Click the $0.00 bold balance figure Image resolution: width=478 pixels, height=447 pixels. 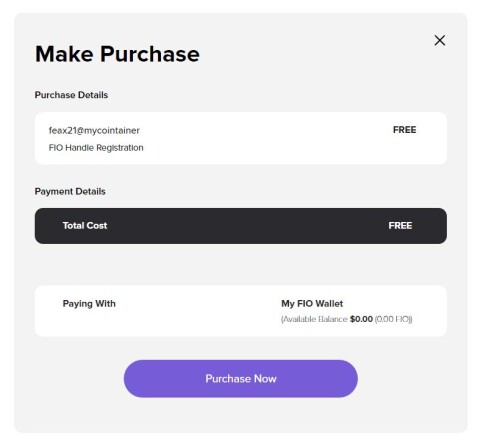[x=361, y=319]
